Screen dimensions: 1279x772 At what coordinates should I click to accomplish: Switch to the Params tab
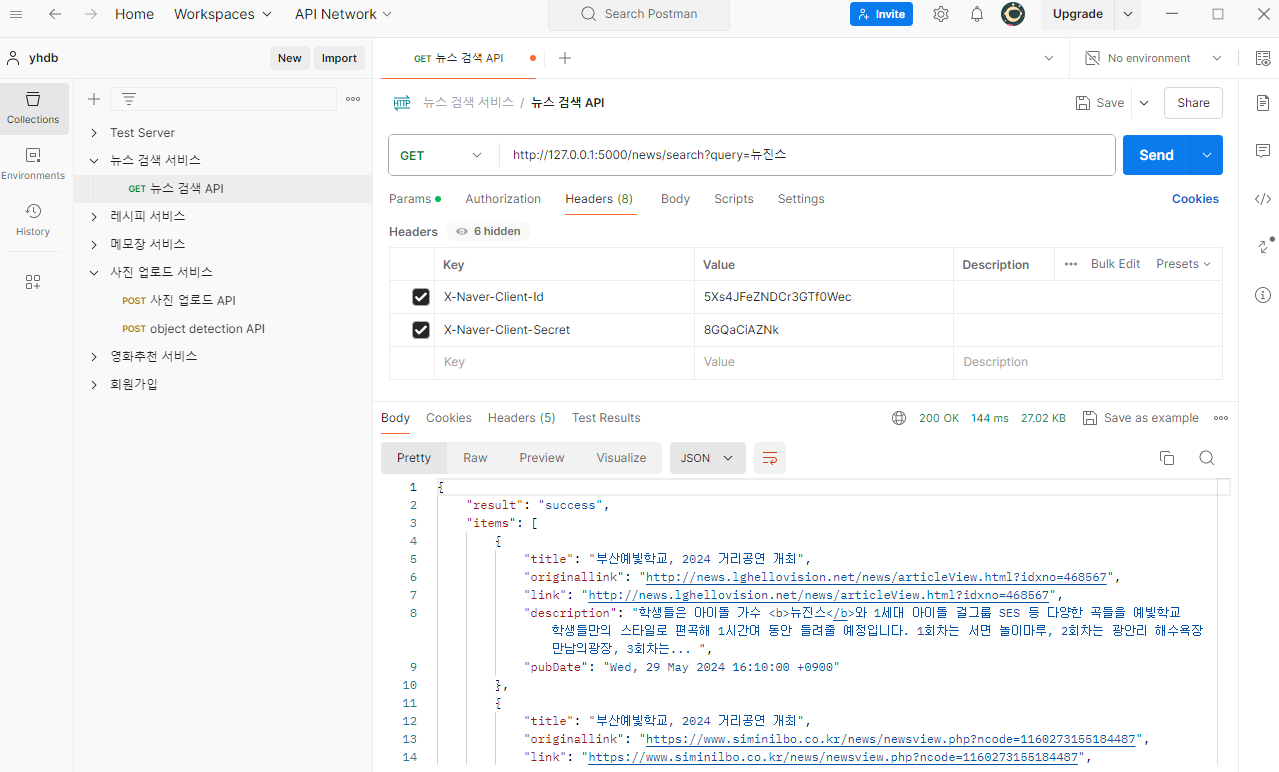coord(415,199)
